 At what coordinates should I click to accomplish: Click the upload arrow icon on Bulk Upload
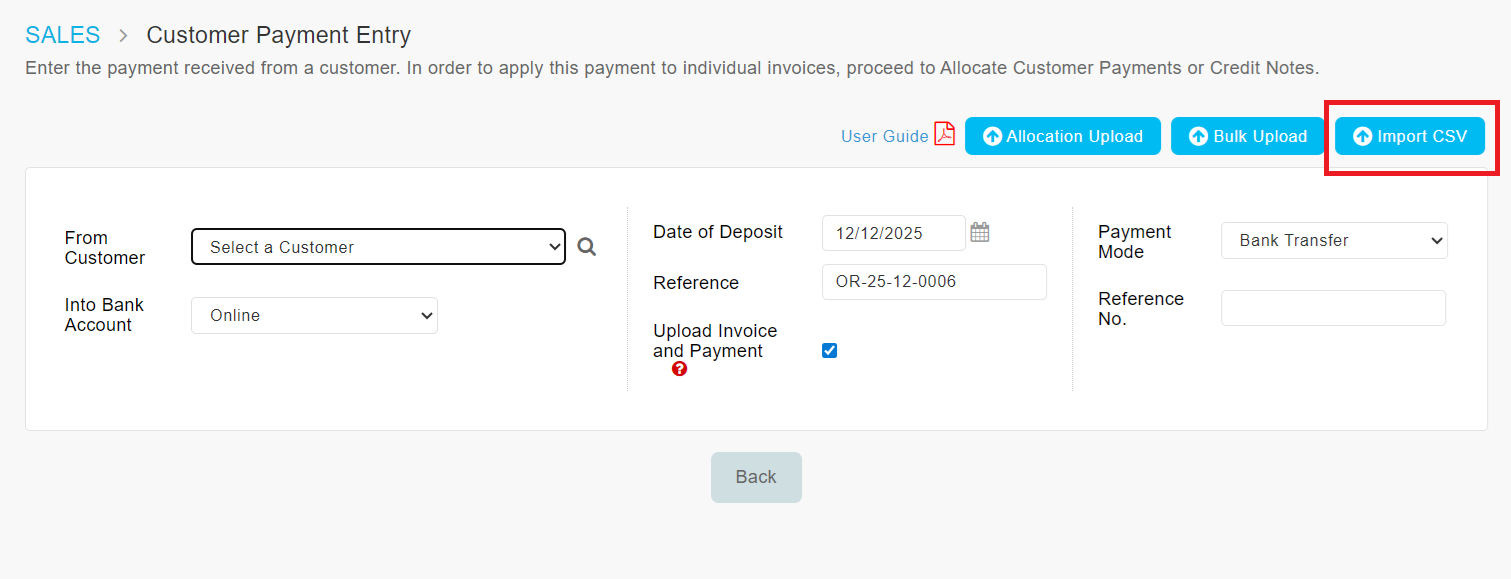coord(1198,137)
